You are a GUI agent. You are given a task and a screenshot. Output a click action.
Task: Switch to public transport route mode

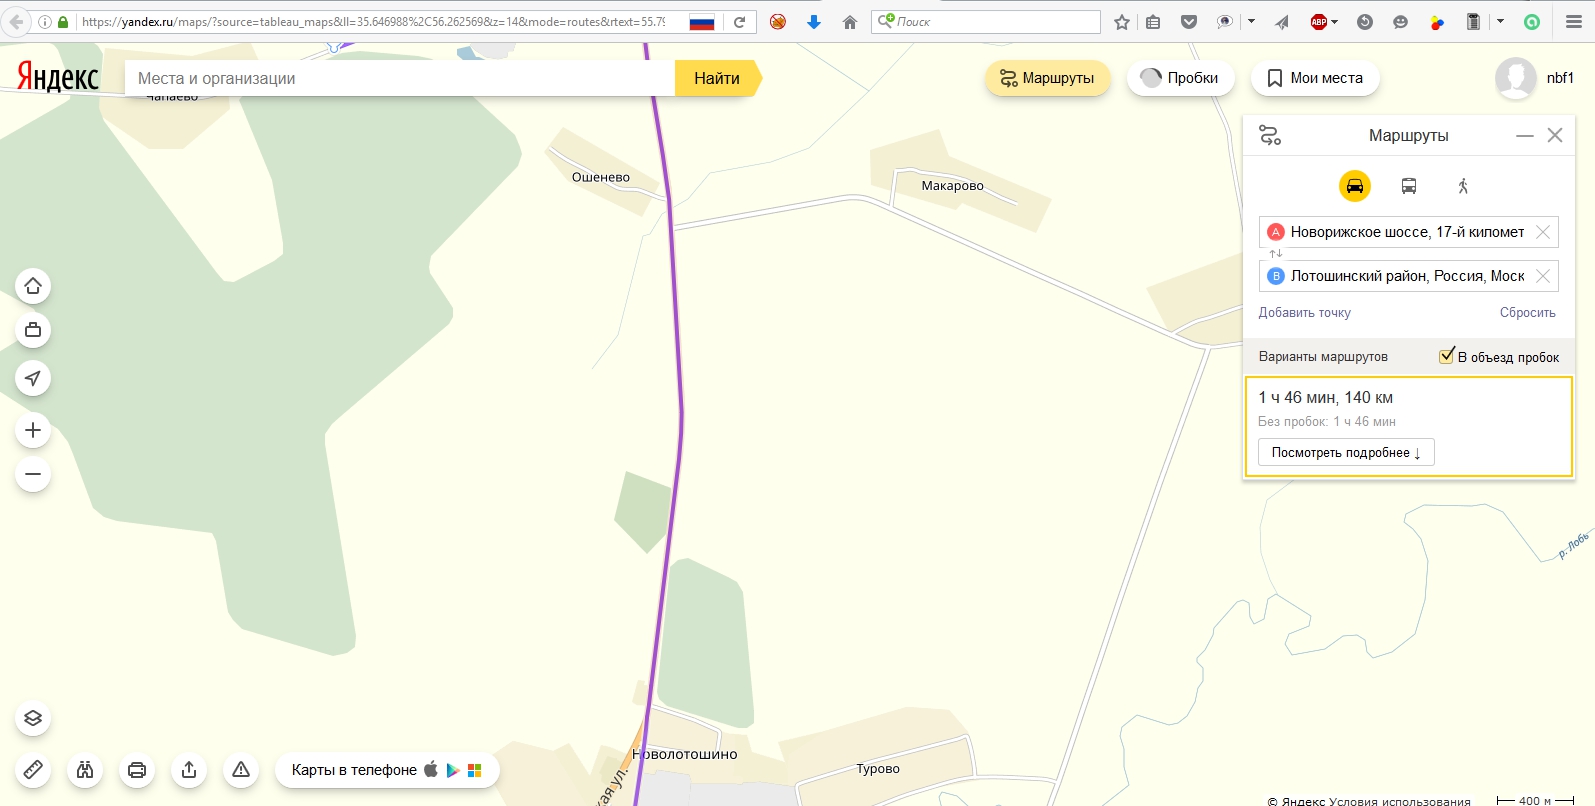(x=1408, y=186)
